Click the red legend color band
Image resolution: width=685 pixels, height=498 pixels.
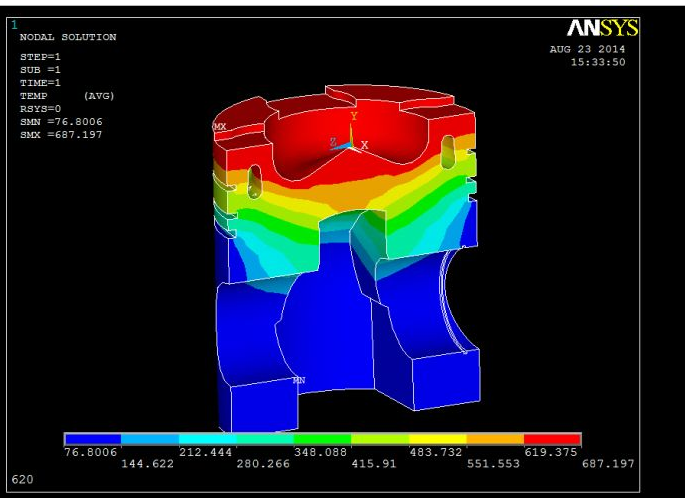pos(552,439)
